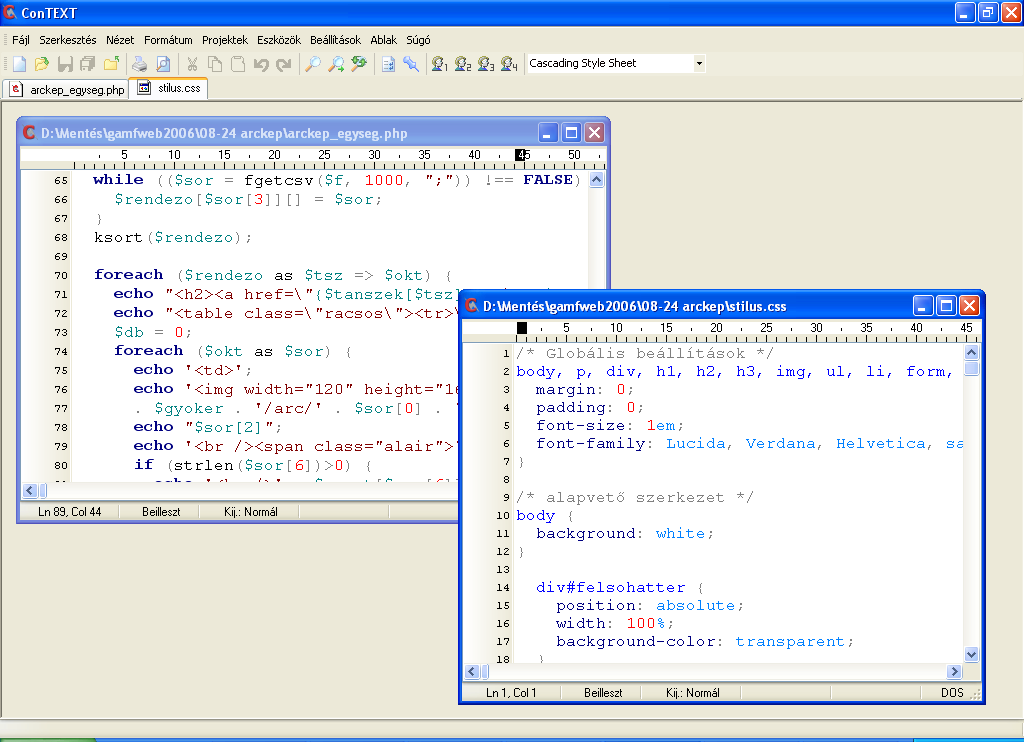This screenshot has width=1024, height=742.
Task: Switch to the arckep_egyseg.php tab
Action: pyautogui.click(x=66, y=89)
